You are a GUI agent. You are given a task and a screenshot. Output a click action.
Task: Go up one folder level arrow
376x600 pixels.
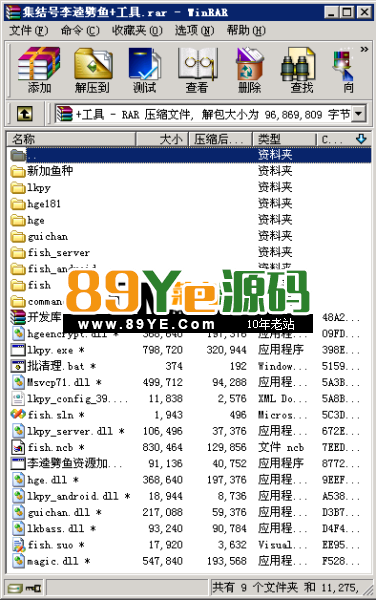coord(25,114)
